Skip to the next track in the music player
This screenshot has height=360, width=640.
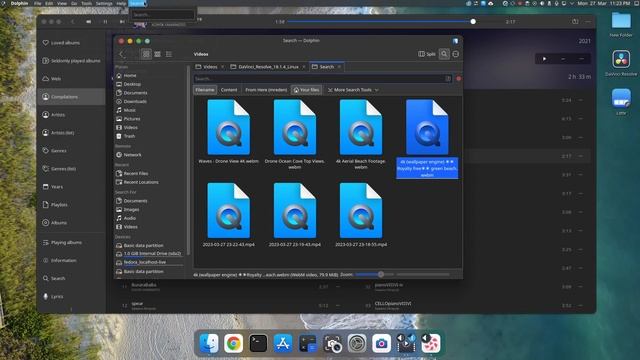pos(122,22)
